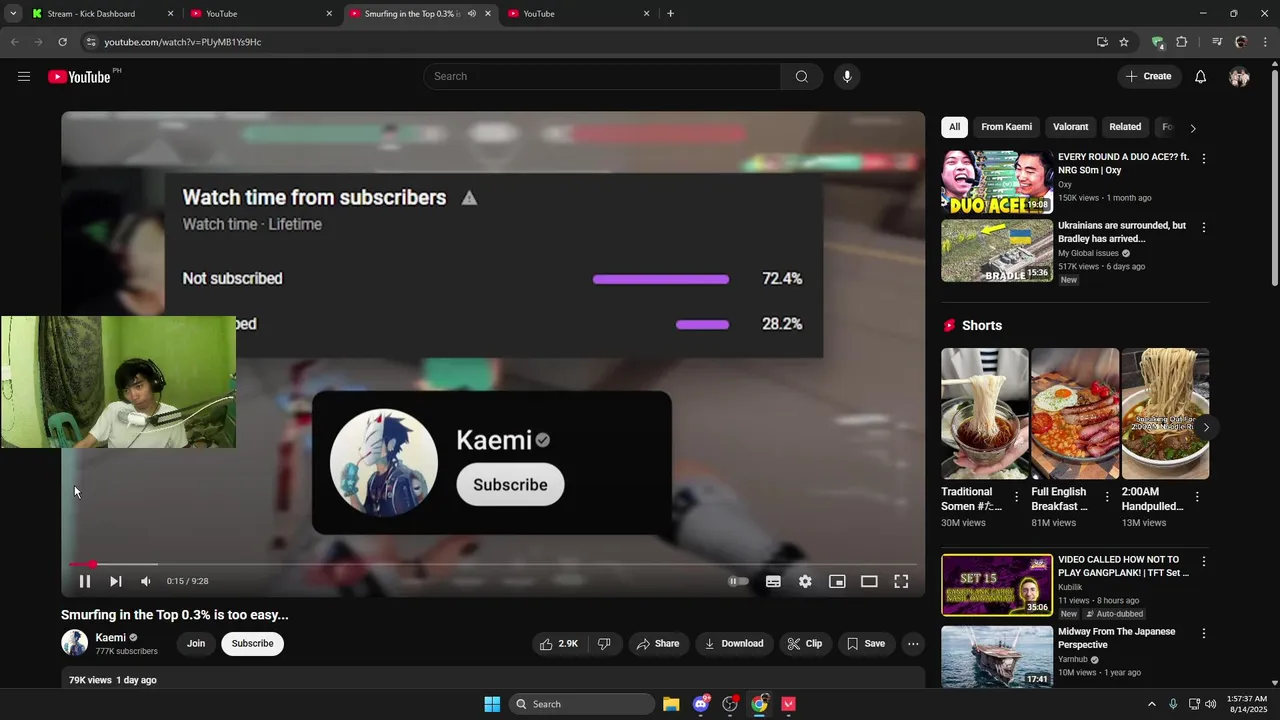Open File Explorer from taskbar

[671, 704]
